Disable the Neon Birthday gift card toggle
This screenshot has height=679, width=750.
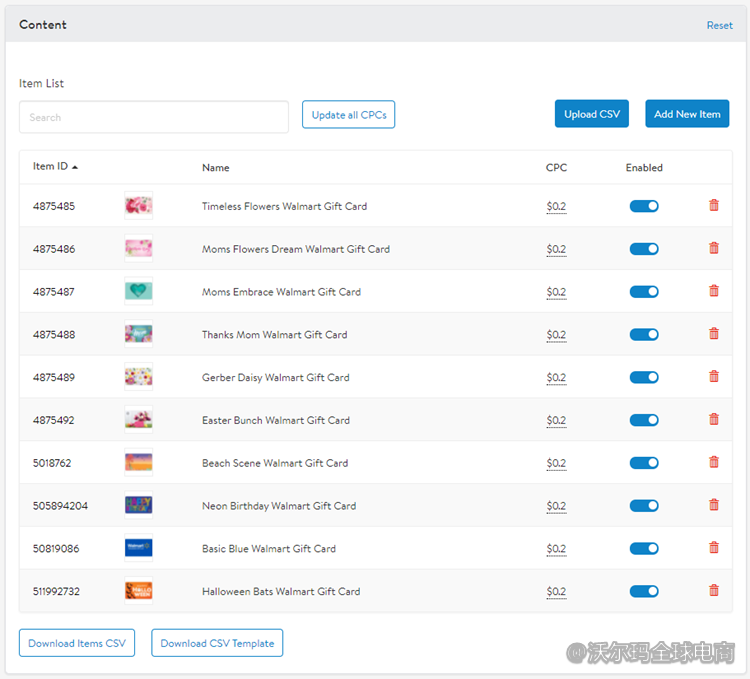tap(644, 506)
